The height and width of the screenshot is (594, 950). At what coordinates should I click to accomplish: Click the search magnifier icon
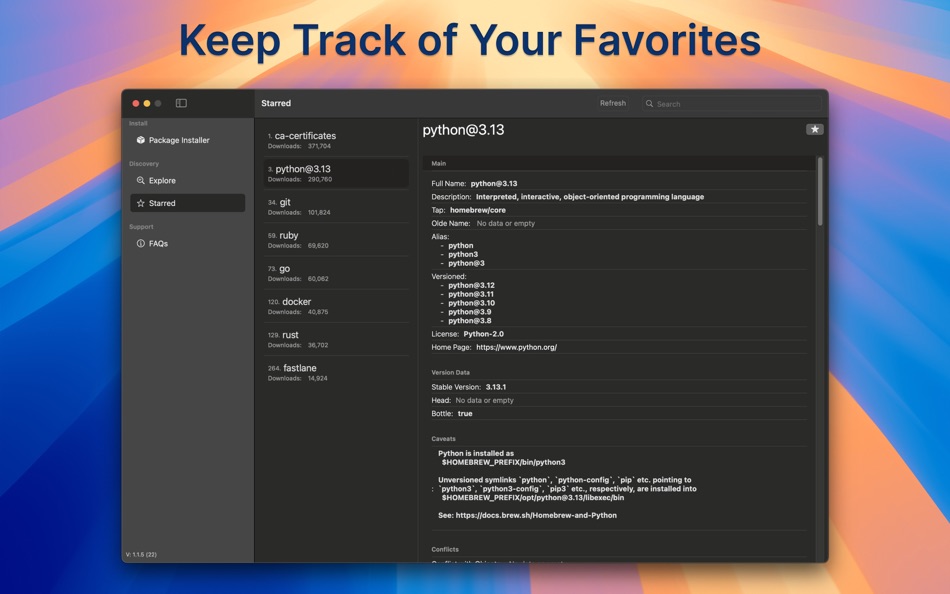pos(649,104)
